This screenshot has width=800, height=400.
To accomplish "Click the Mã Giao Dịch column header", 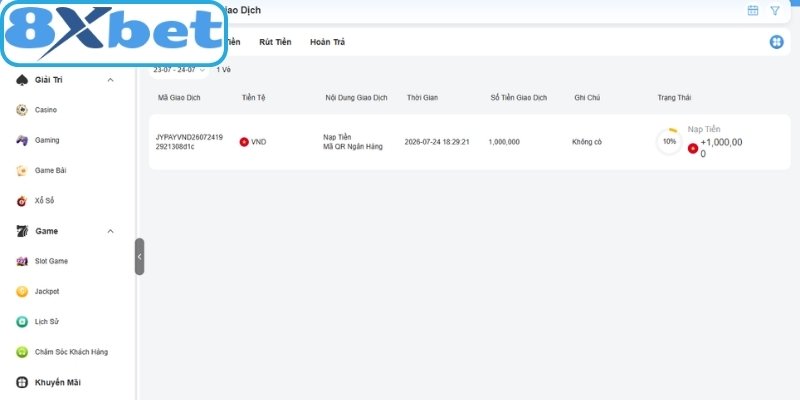I will (x=179, y=97).
